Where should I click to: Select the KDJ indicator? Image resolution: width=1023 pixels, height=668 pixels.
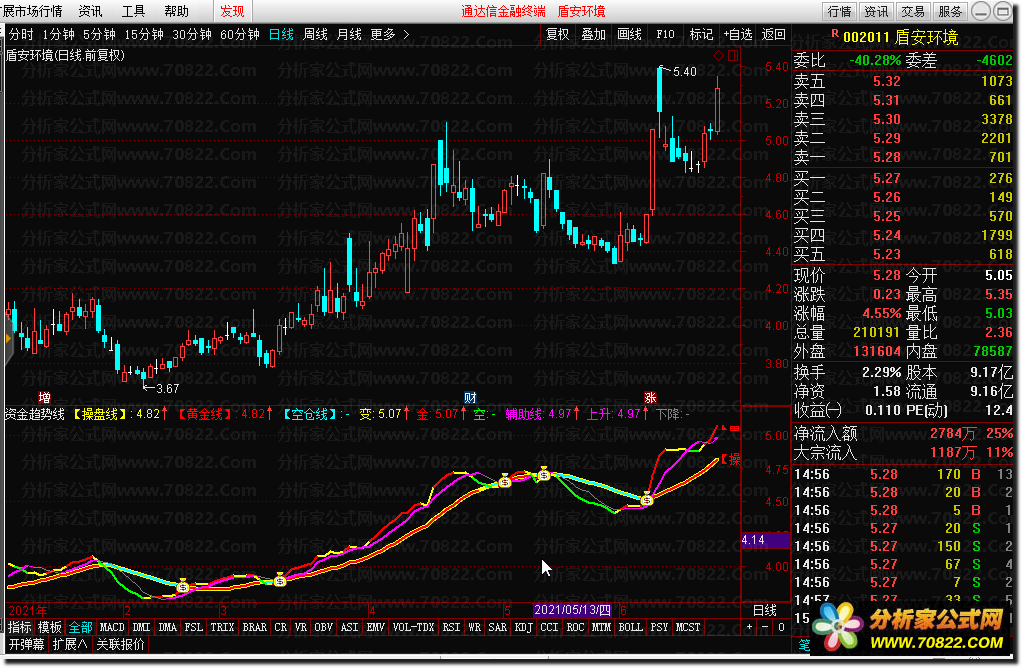pyautogui.click(x=523, y=627)
